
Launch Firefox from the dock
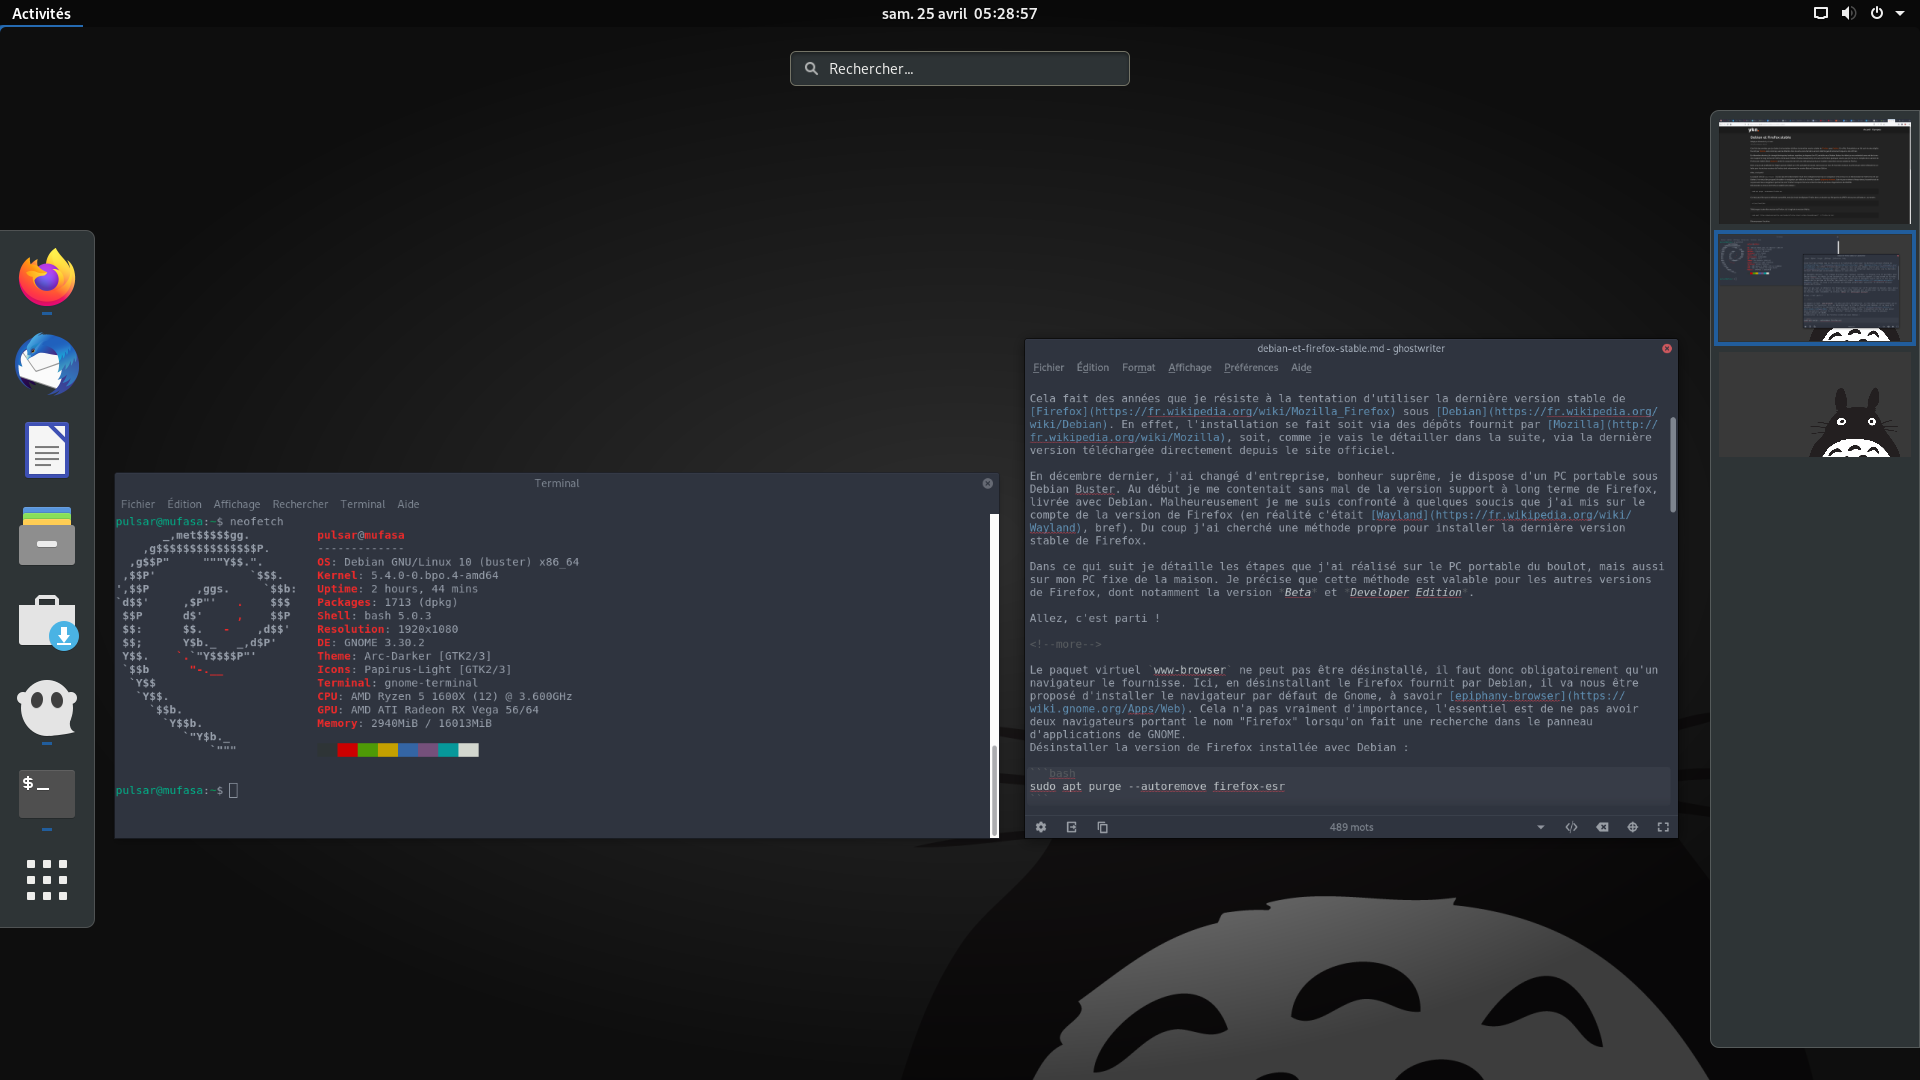click(x=47, y=278)
